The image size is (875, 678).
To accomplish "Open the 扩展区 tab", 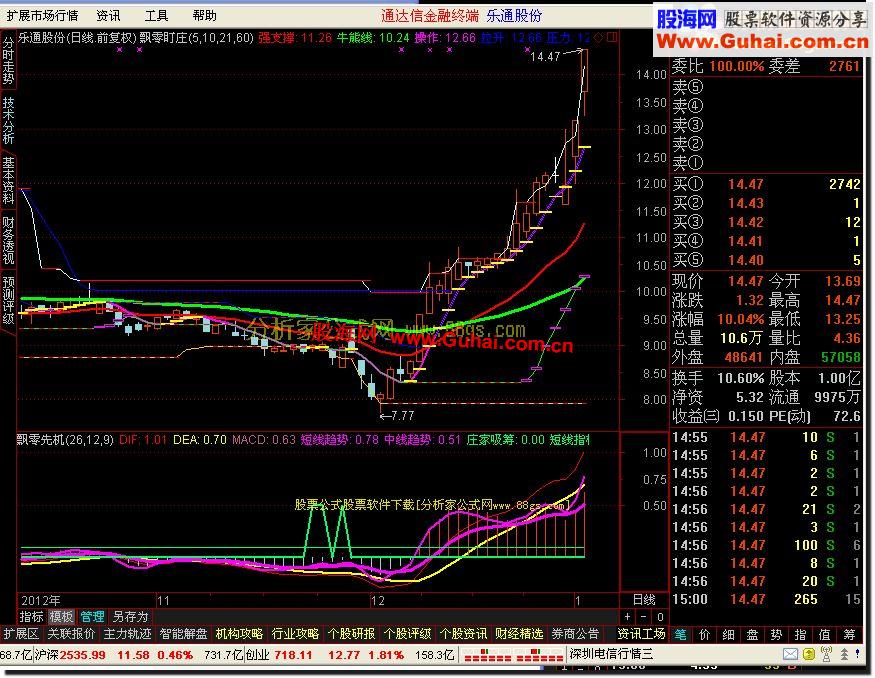I will click(x=21, y=634).
